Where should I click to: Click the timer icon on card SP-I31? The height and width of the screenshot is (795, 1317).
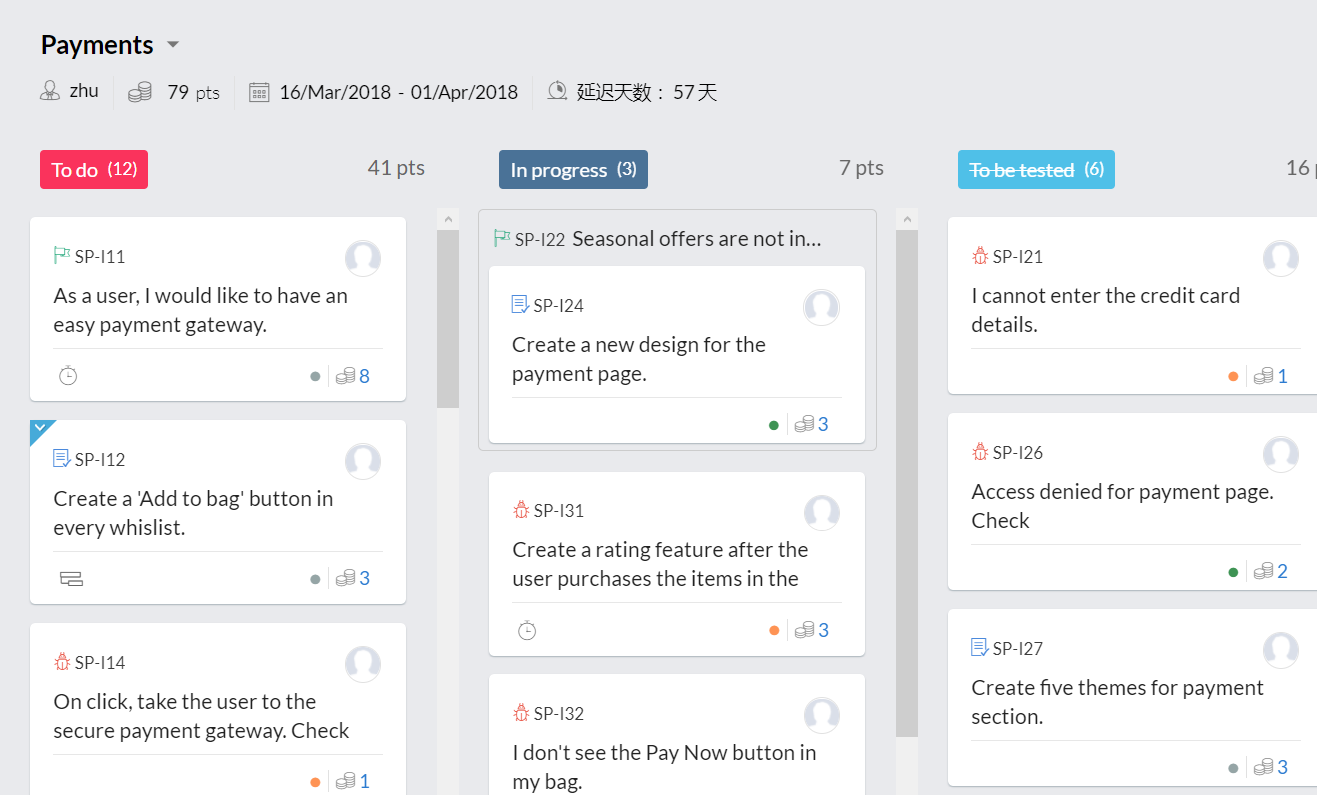click(527, 630)
